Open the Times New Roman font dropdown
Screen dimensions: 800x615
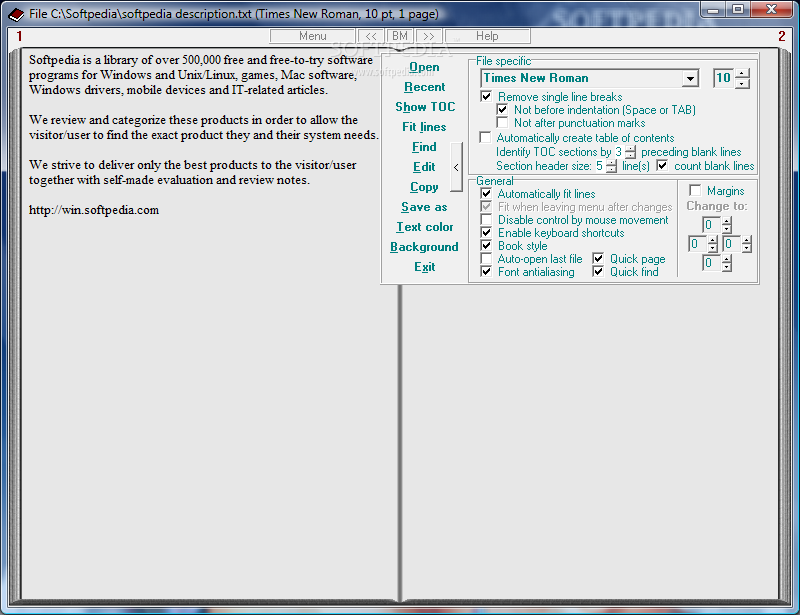click(x=690, y=79)
